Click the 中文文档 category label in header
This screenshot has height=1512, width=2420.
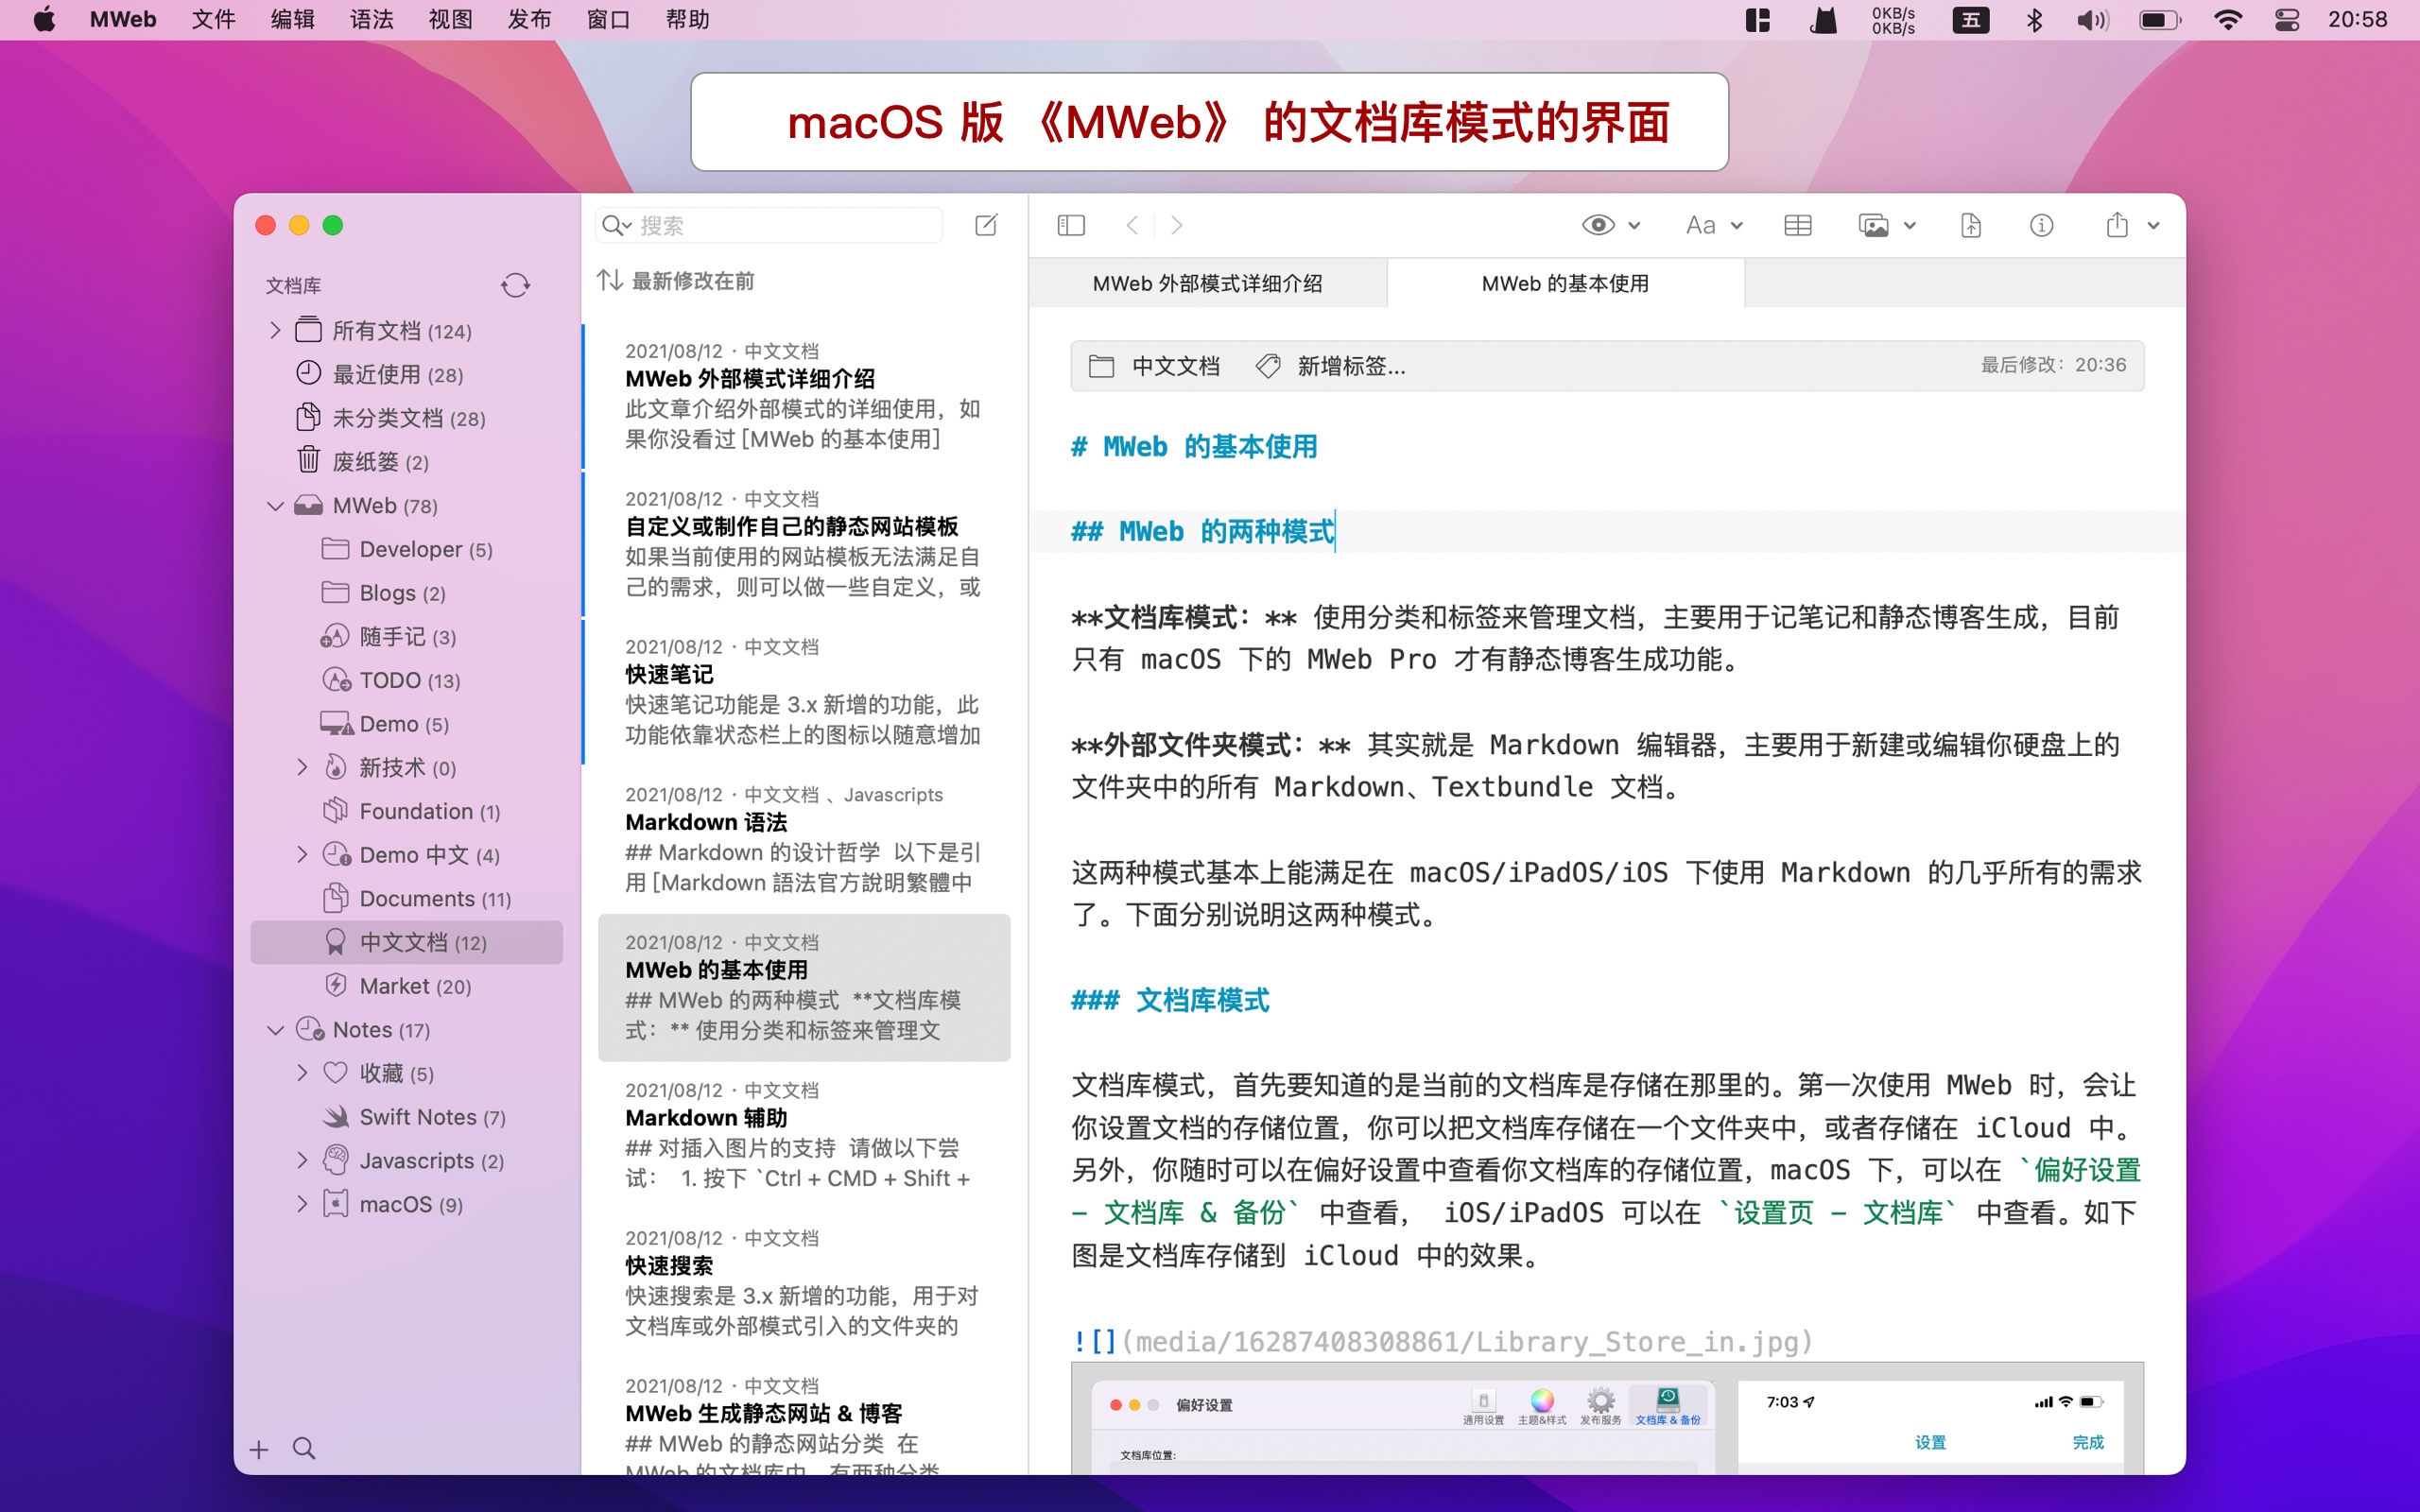tap(1176, 366)
